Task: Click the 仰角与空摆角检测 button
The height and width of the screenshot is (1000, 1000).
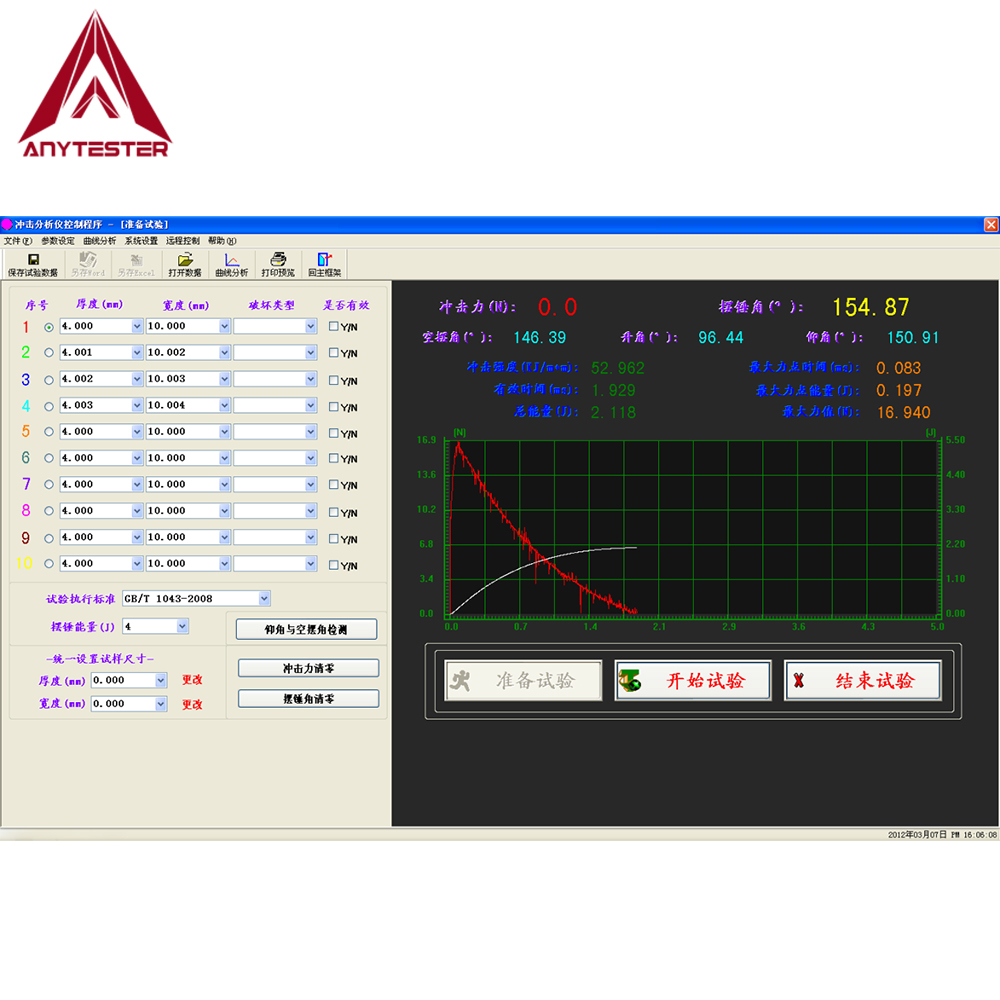Action: [306, 629]
